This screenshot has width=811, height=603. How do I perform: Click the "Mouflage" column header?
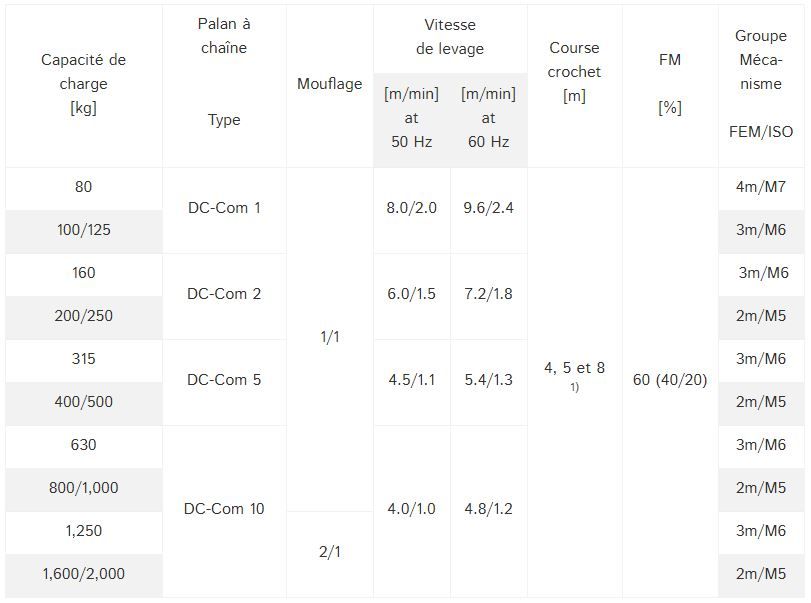pos(329,84)
